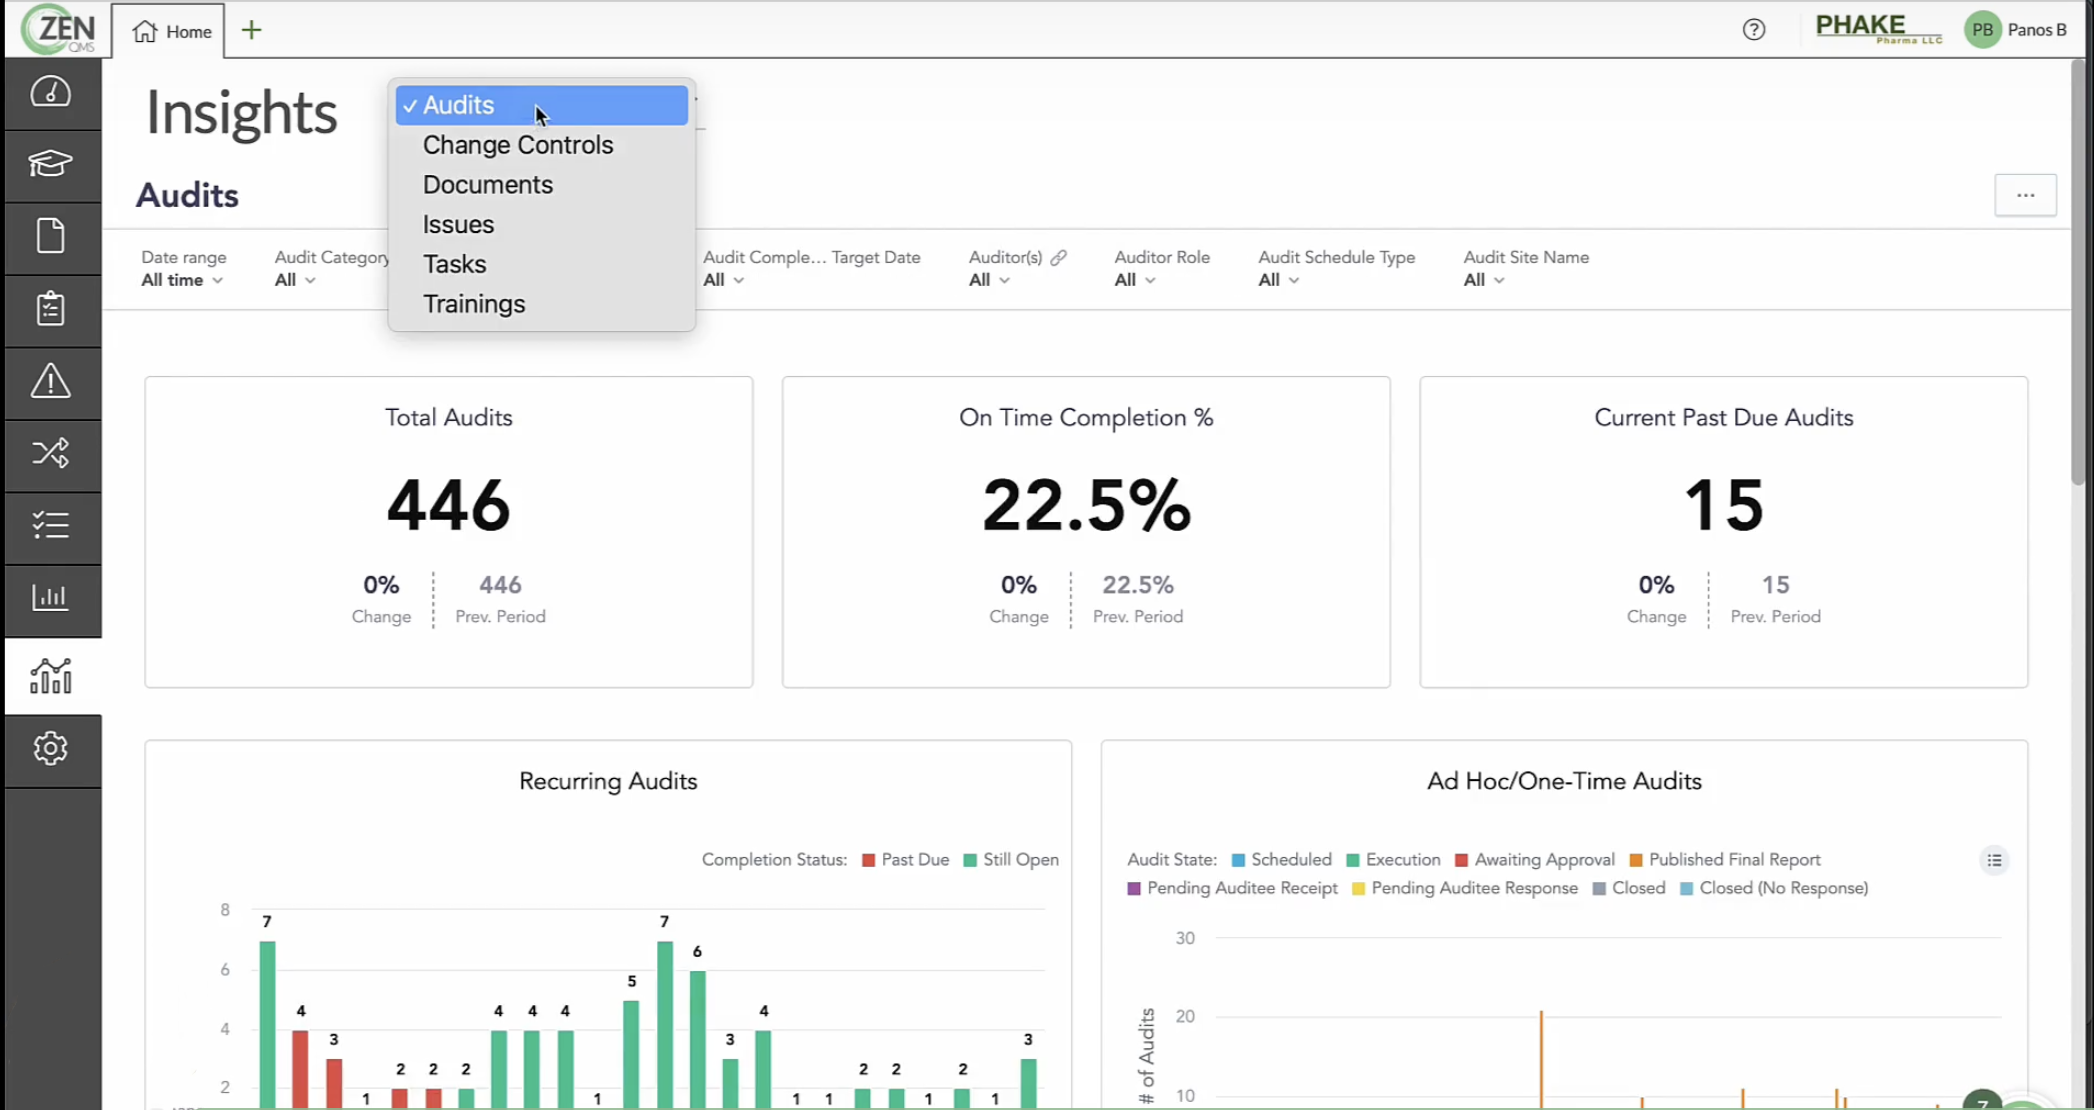Select Trainings in the insights menu
Viewport: 2094px width, 1110px height.
coord(474,303)
